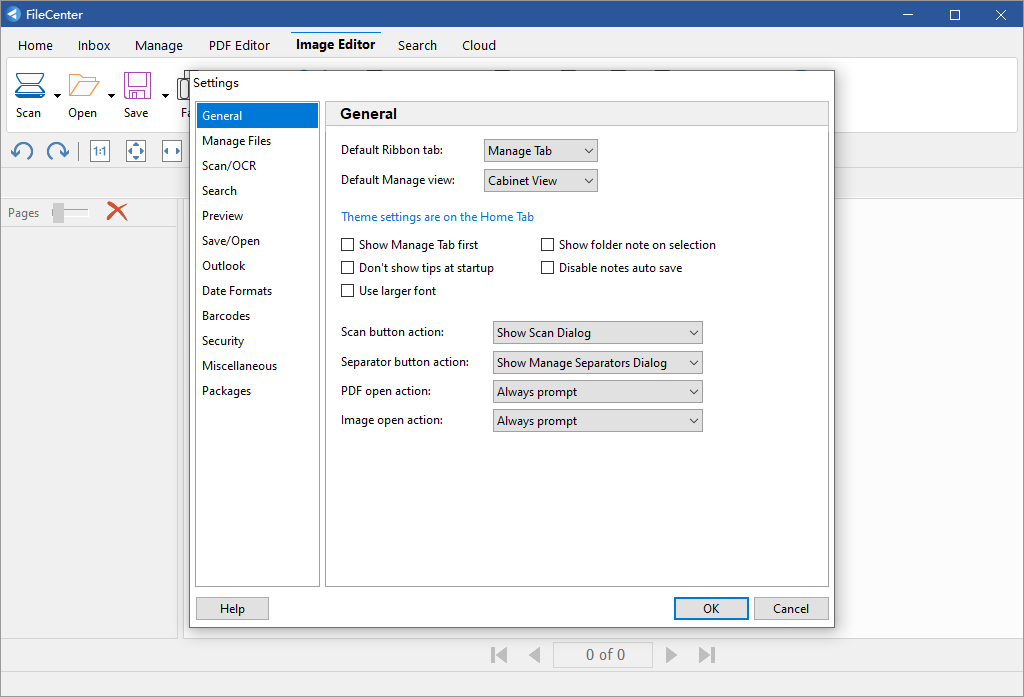Click the Undo rotate-left arrow icon

click(x=22, y=152)
